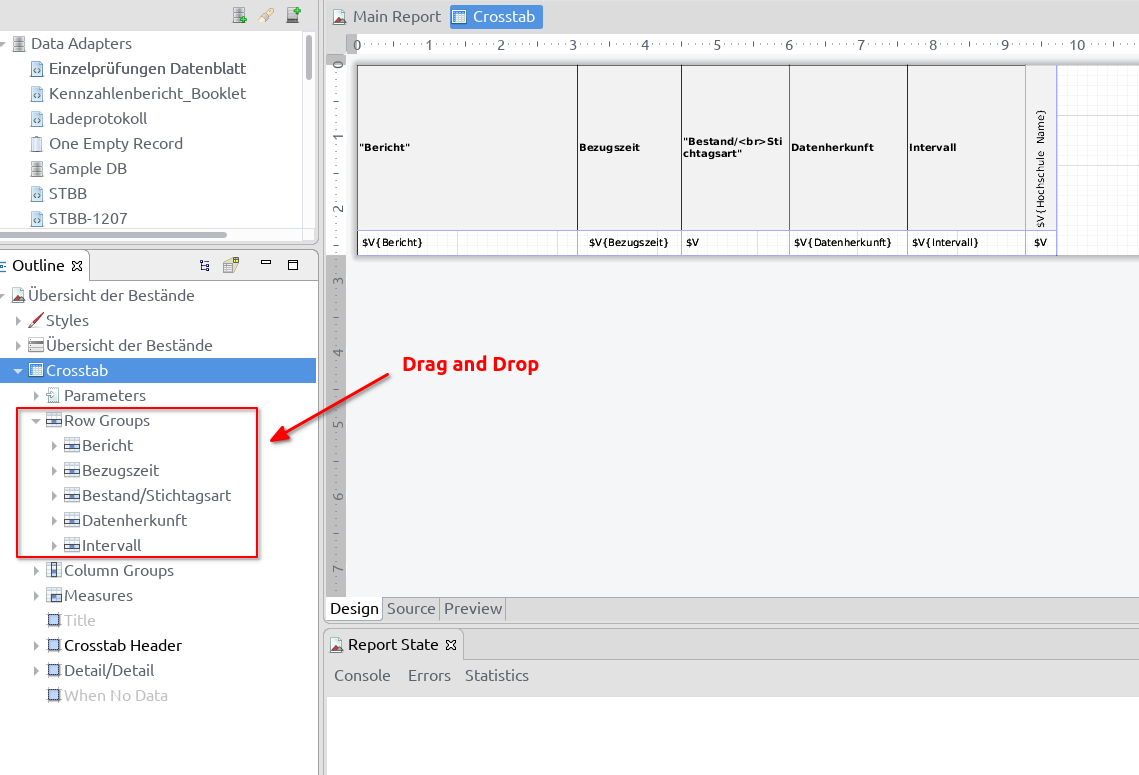
Task: Expand the Intervall row group
Action: [54, 545]
